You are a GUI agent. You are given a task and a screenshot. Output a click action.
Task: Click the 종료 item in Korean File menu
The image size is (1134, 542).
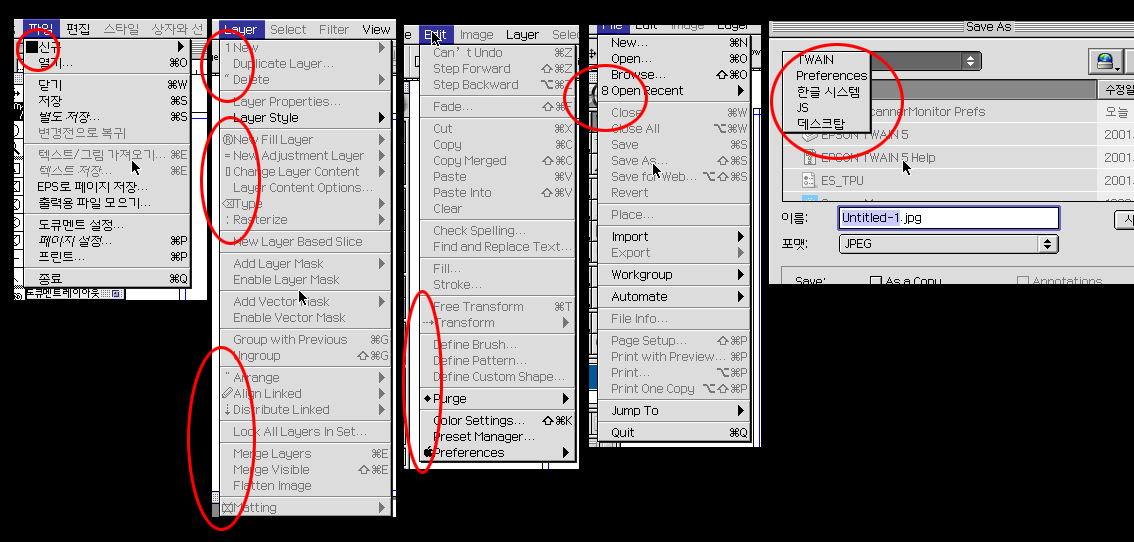click(50, 278)
